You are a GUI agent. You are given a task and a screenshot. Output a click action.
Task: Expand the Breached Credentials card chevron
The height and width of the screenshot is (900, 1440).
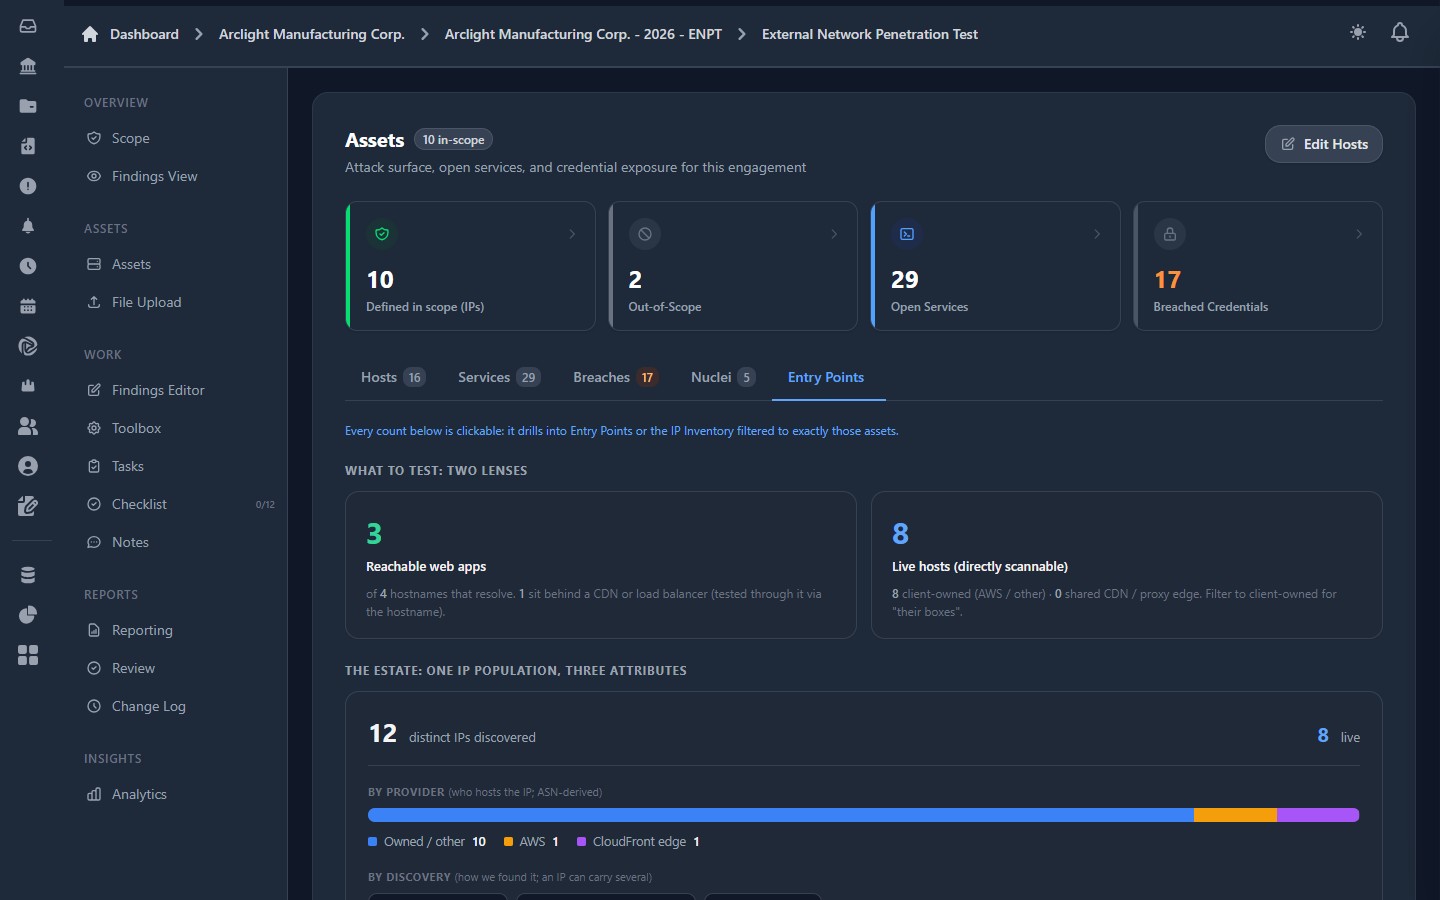[1359, 234]
